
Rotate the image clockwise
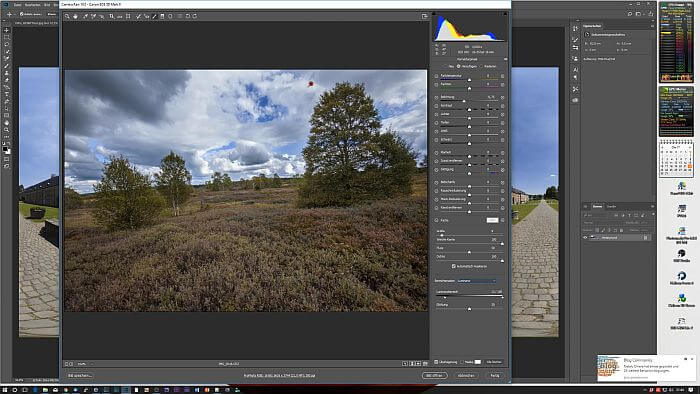(x=195, y=16)
